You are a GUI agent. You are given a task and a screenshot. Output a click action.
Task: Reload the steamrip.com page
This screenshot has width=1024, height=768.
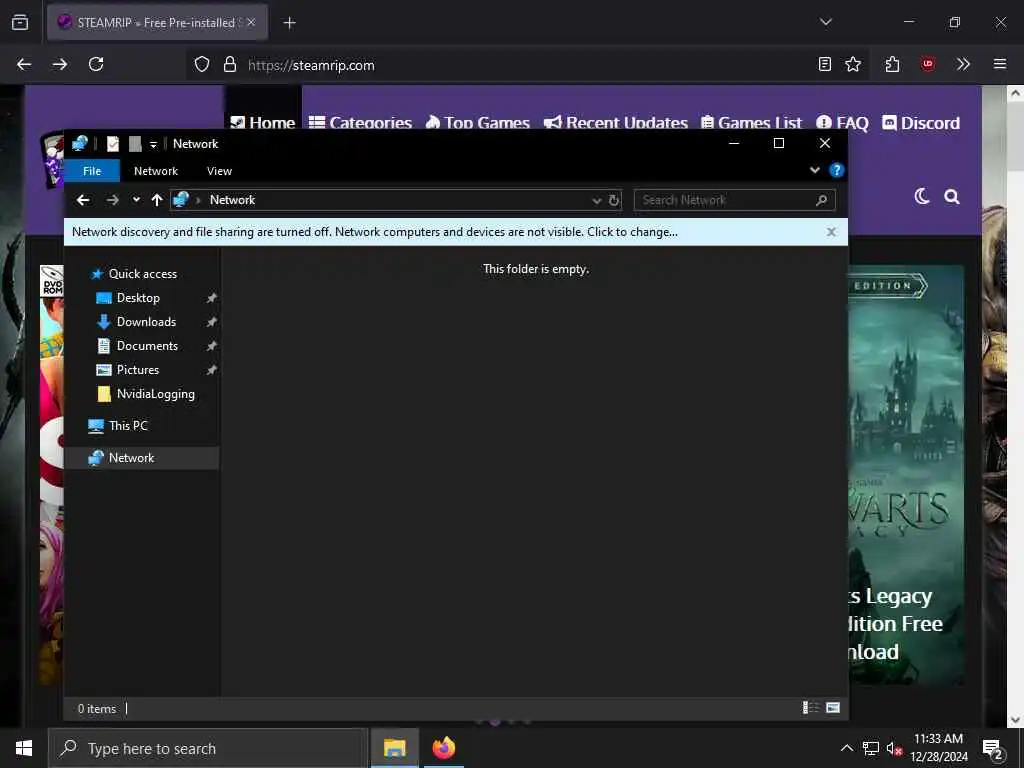click(96, 64)
